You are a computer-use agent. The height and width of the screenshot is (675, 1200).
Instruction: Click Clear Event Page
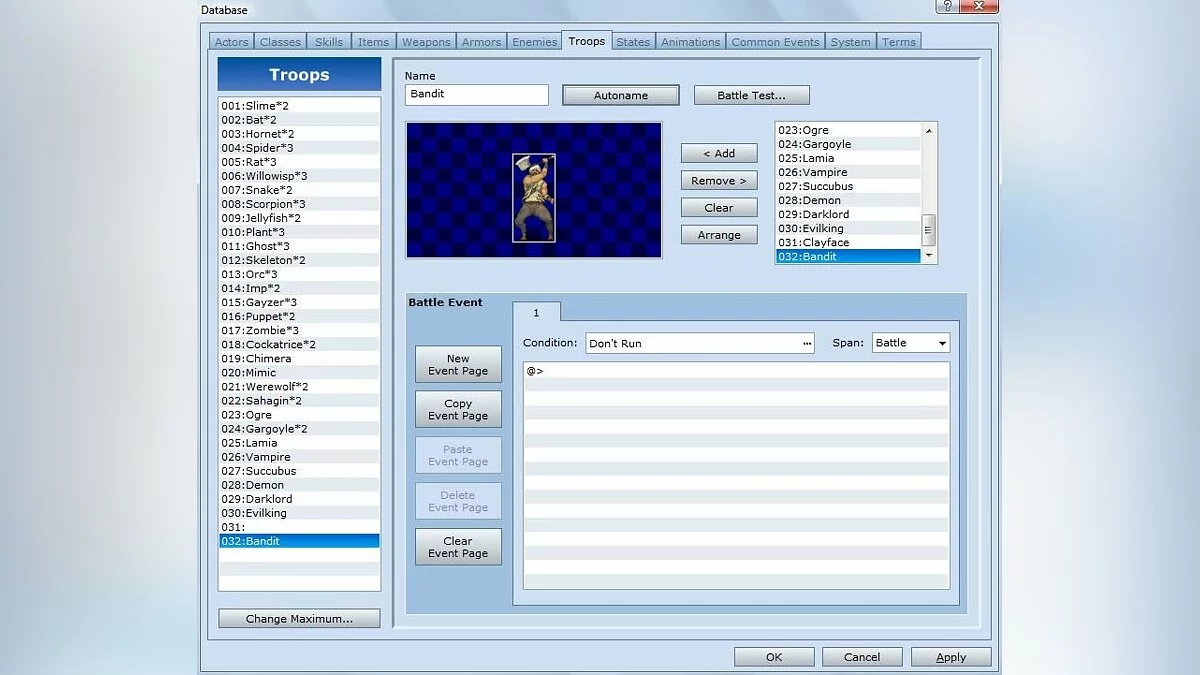[x=458, y=547]
